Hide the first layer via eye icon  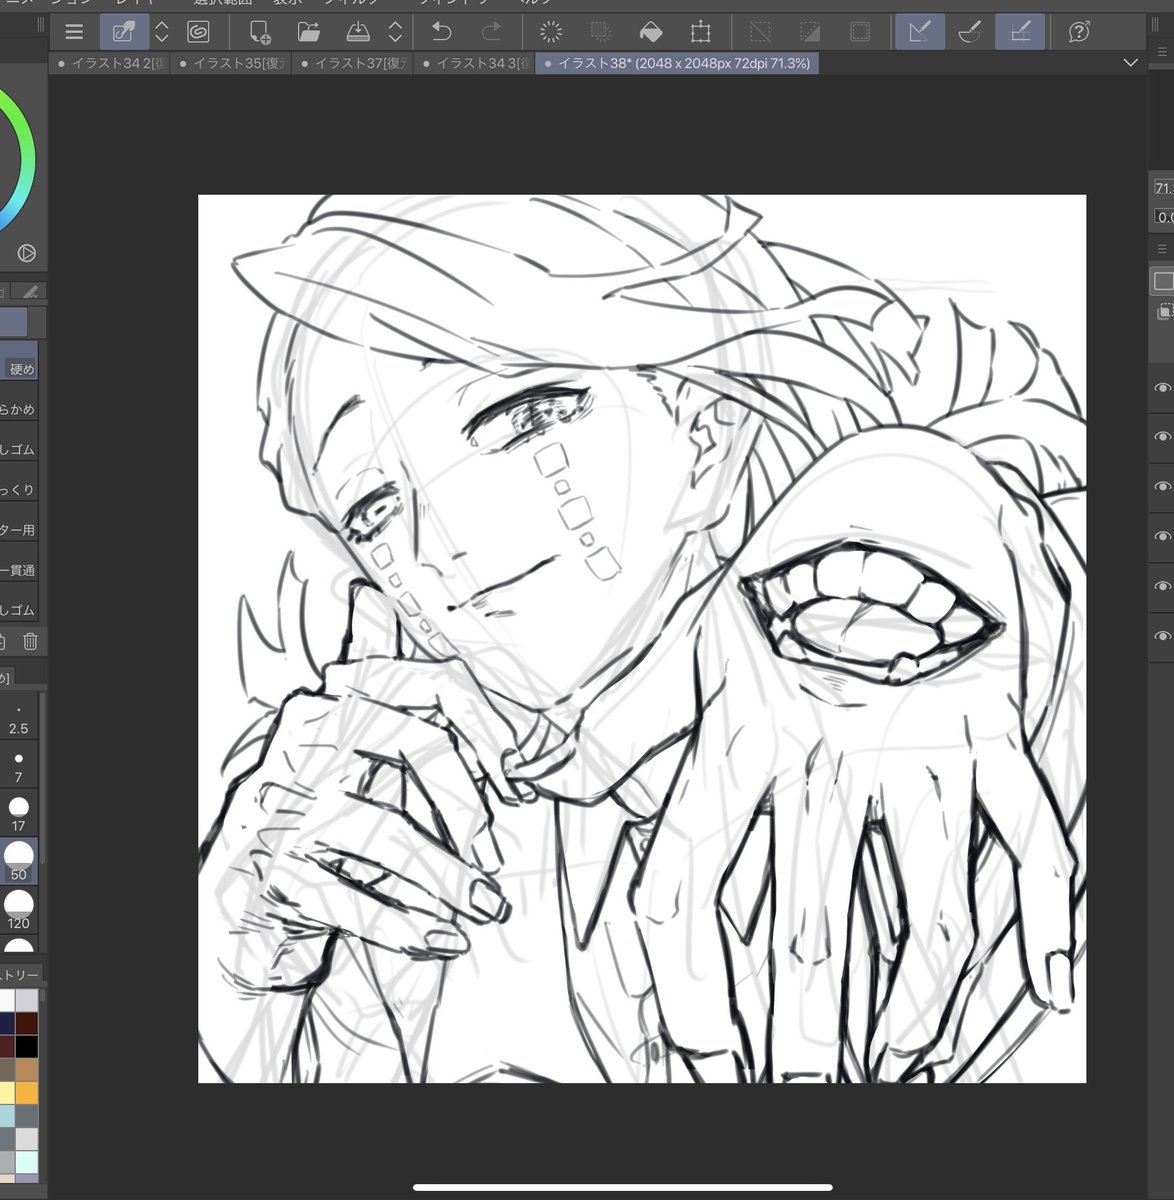(x=1162, y=388)
